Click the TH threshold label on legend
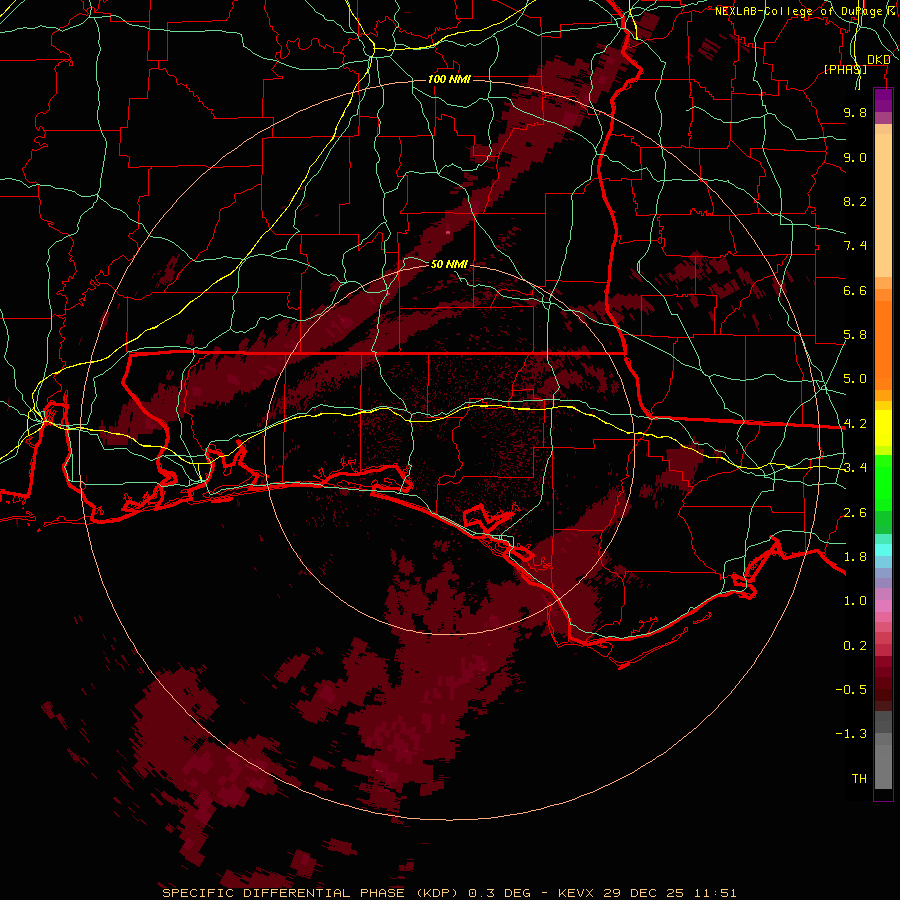This screenshot has height=900, width=900. [x=859, y=779]
